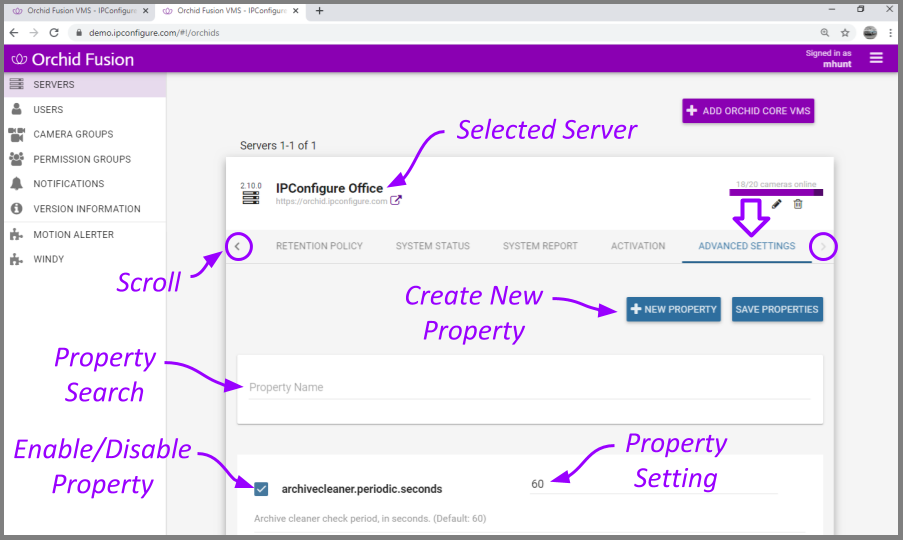Close the first Orchid Fusion VMS tab
Viewport: 903px width, 540px height.
[x=146, y=10]
